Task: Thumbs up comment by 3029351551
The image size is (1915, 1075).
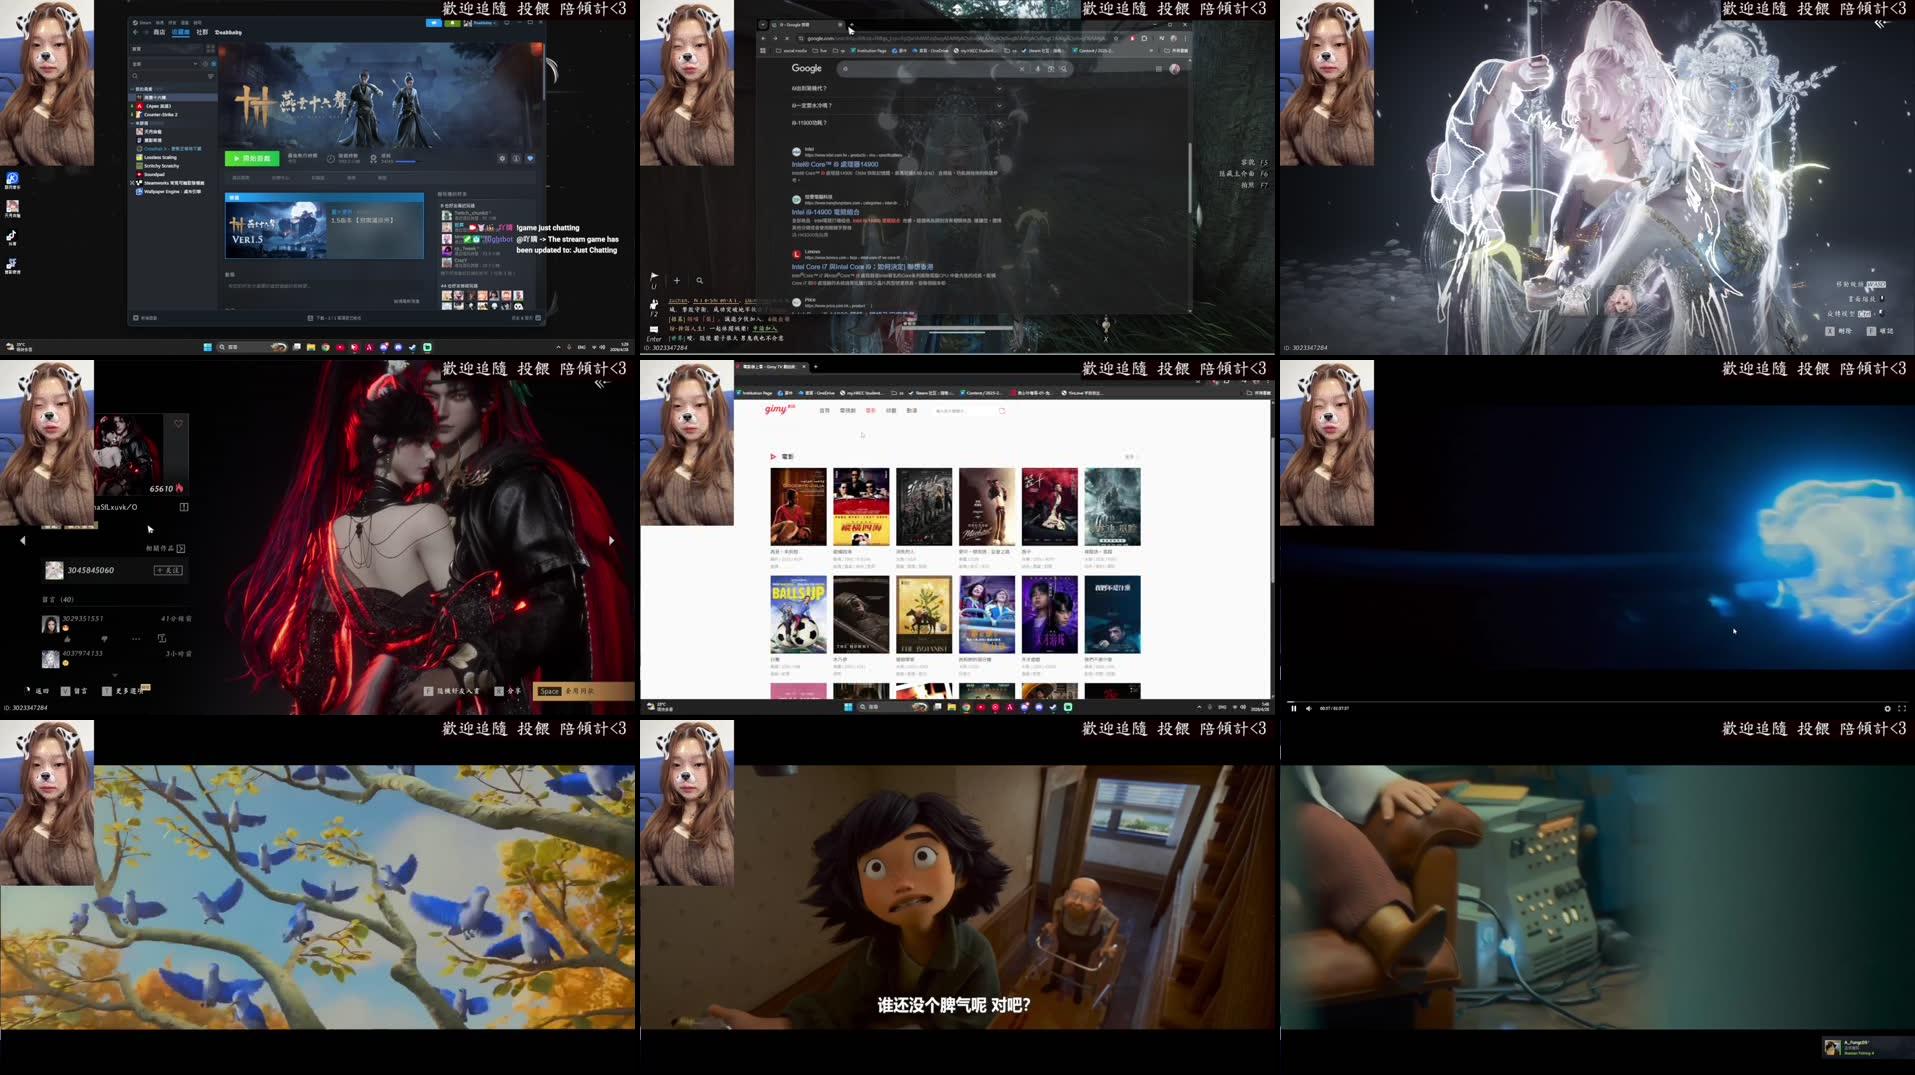Action: pos(67,638)
